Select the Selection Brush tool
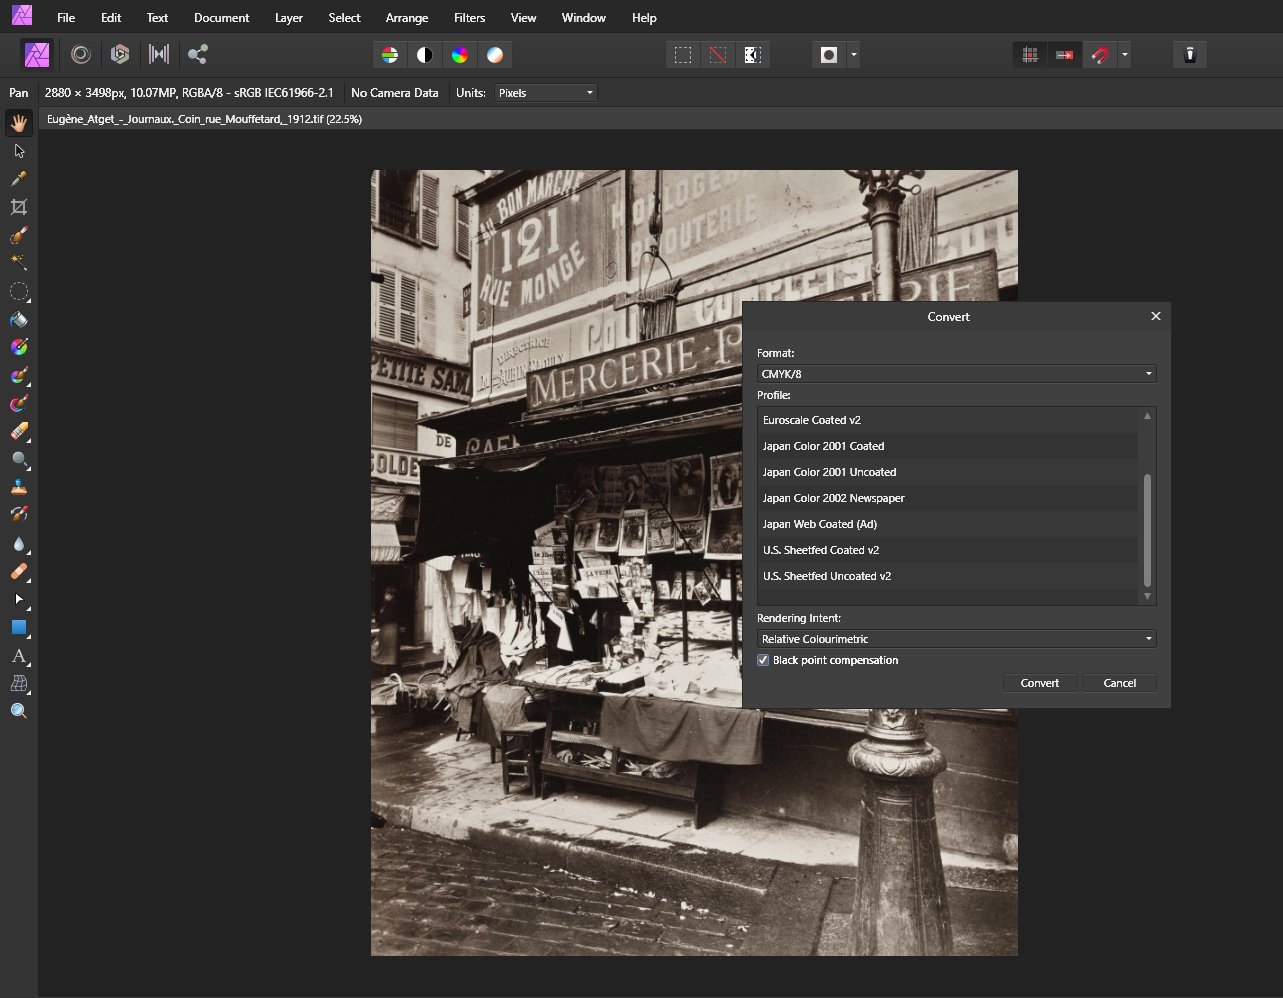This screenshot has width=1283, height=998. pyautogui.click(x=18, y=236)
